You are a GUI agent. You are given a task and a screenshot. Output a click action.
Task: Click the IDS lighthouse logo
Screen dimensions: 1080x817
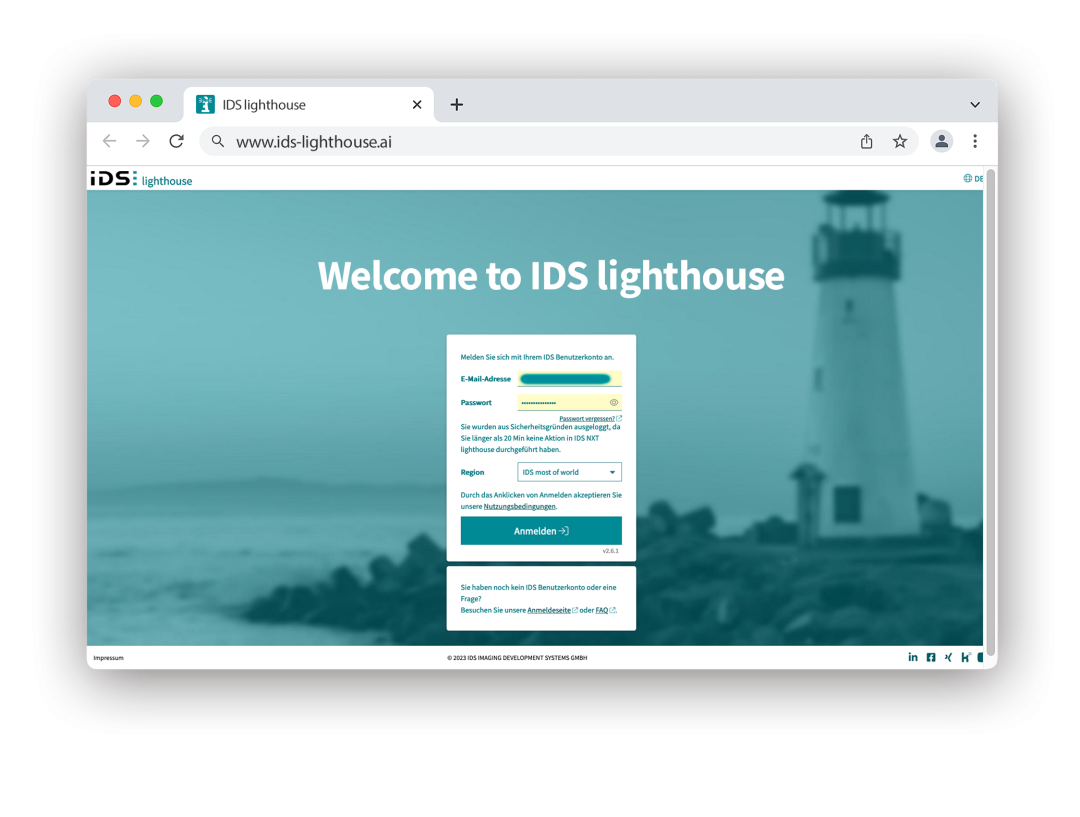pos(141,178)
